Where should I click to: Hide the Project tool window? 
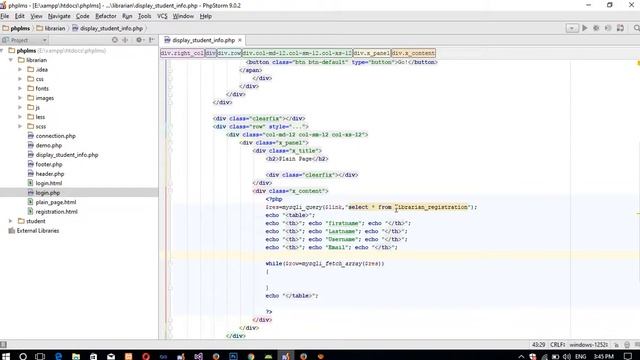click(151, 40)
